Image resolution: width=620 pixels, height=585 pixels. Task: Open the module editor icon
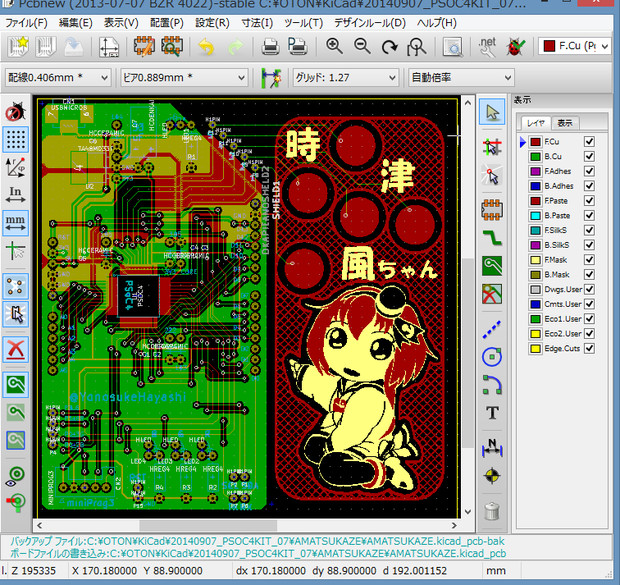pyautogui.click(x=144, y=46)
